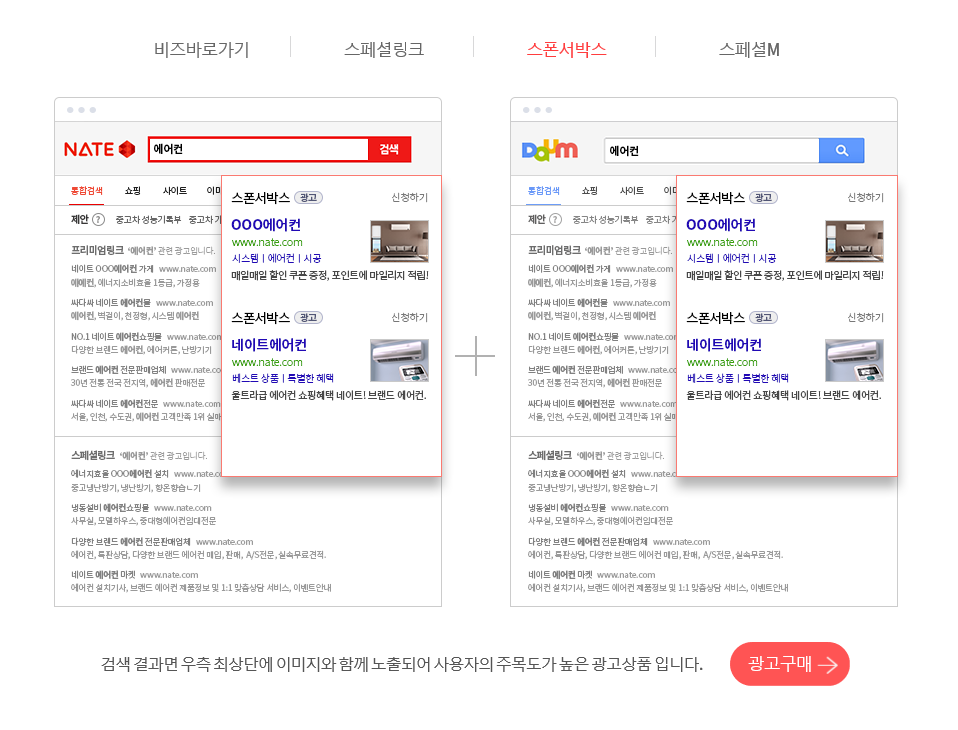Screen dimensions: 958x730
Task: Focus the Daum search field containing 에어컨
Action: (712, 150)
